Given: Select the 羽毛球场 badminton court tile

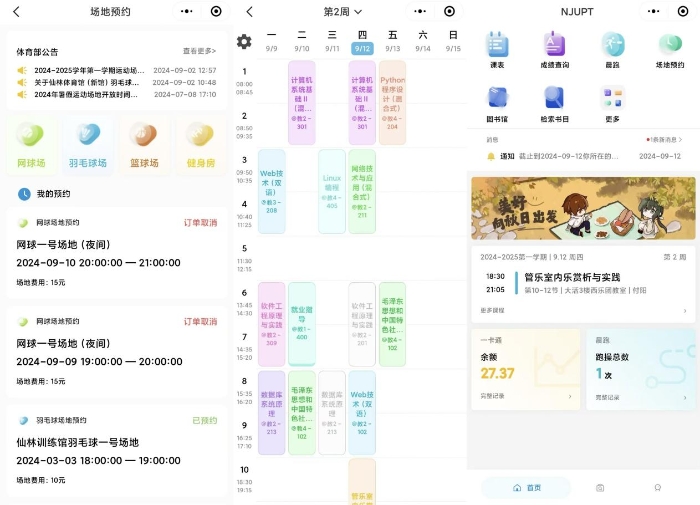Looking at the screenshot, I should (87, 146).
